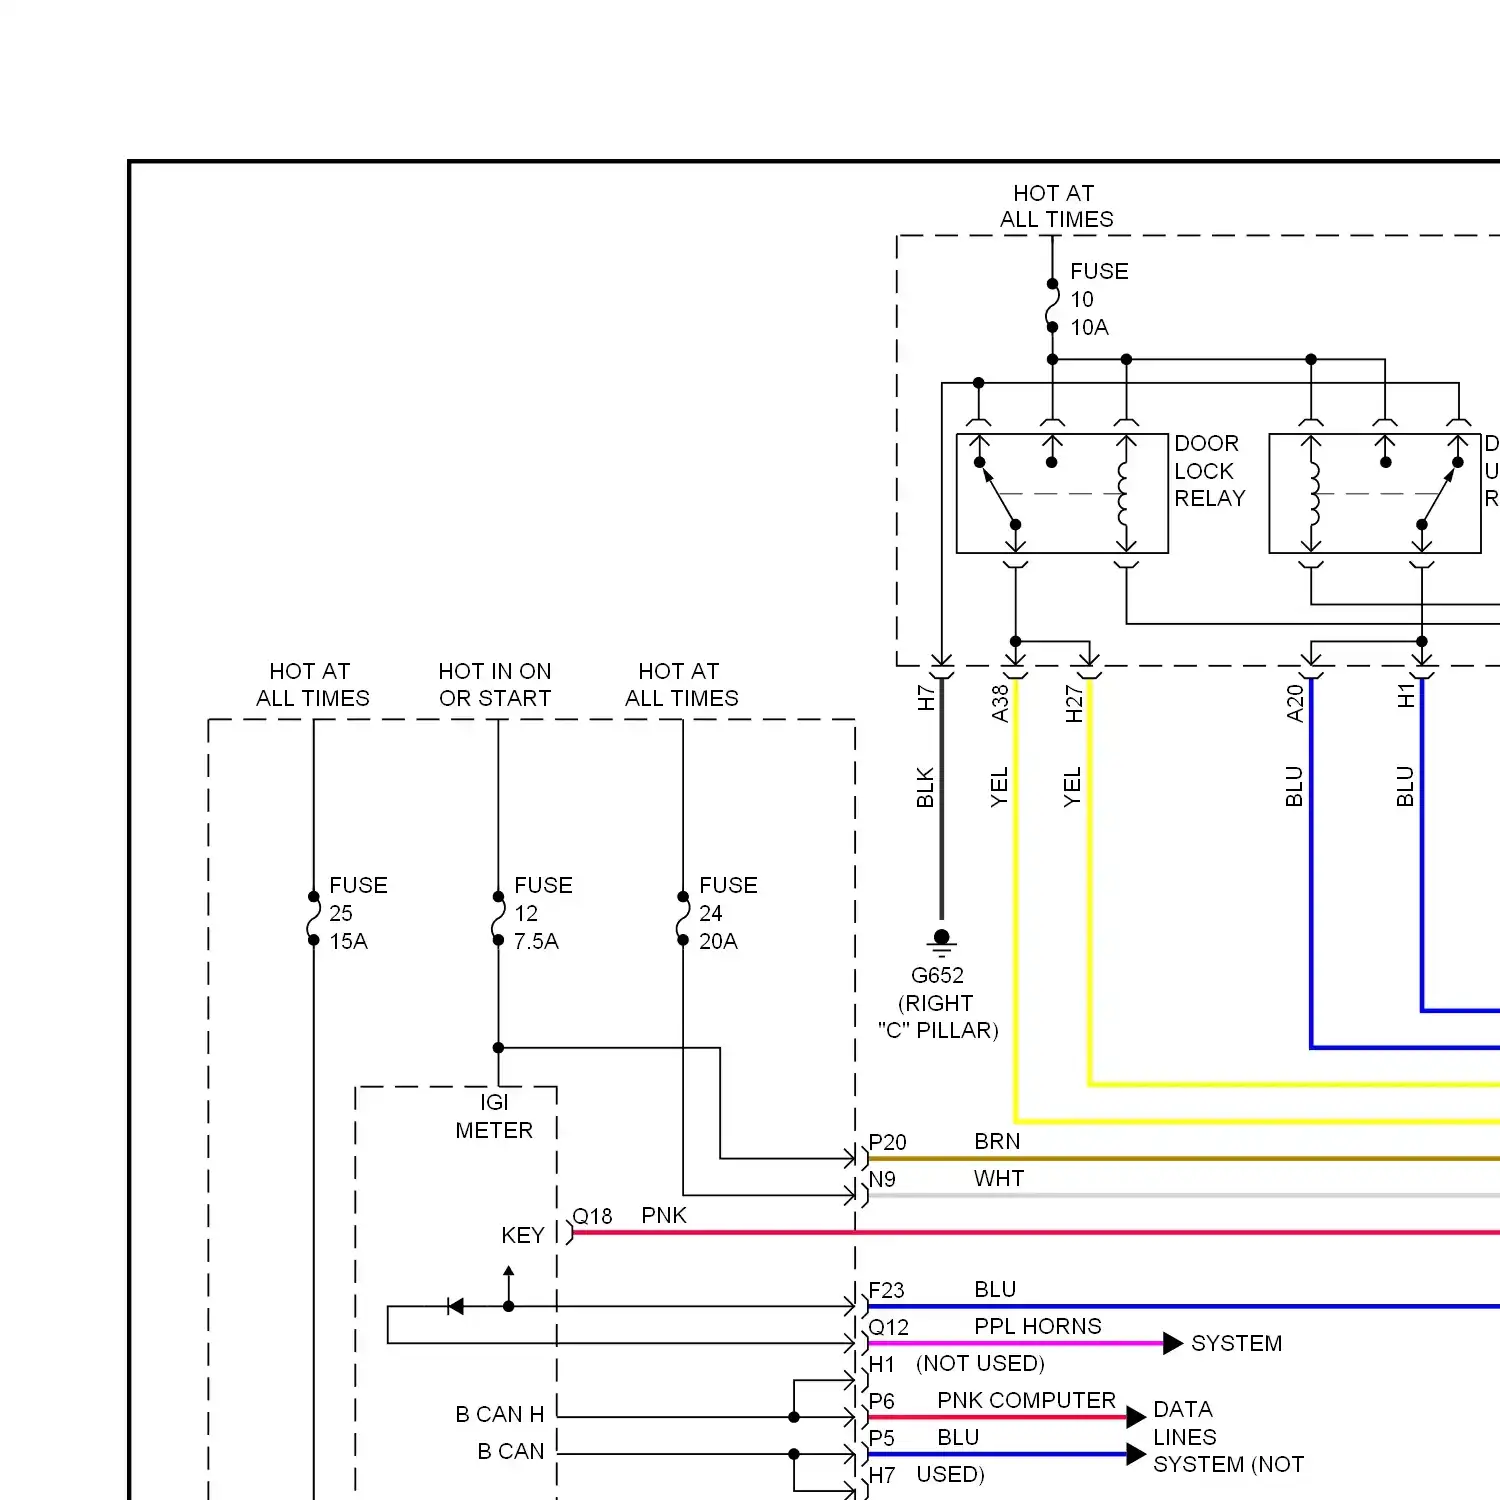Click the 'HOT IN ON OR START' label
The image size is (1500, 1500).
pyautogui.click(x=495, y=685)
